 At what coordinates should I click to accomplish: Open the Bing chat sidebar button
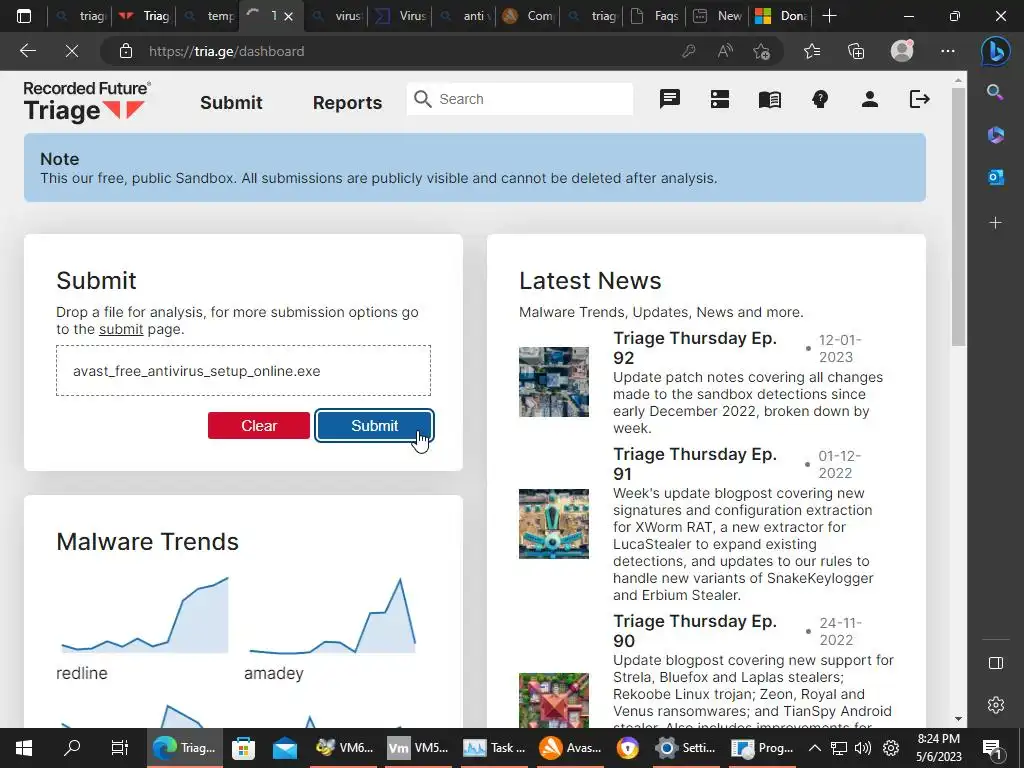point(995,51)
